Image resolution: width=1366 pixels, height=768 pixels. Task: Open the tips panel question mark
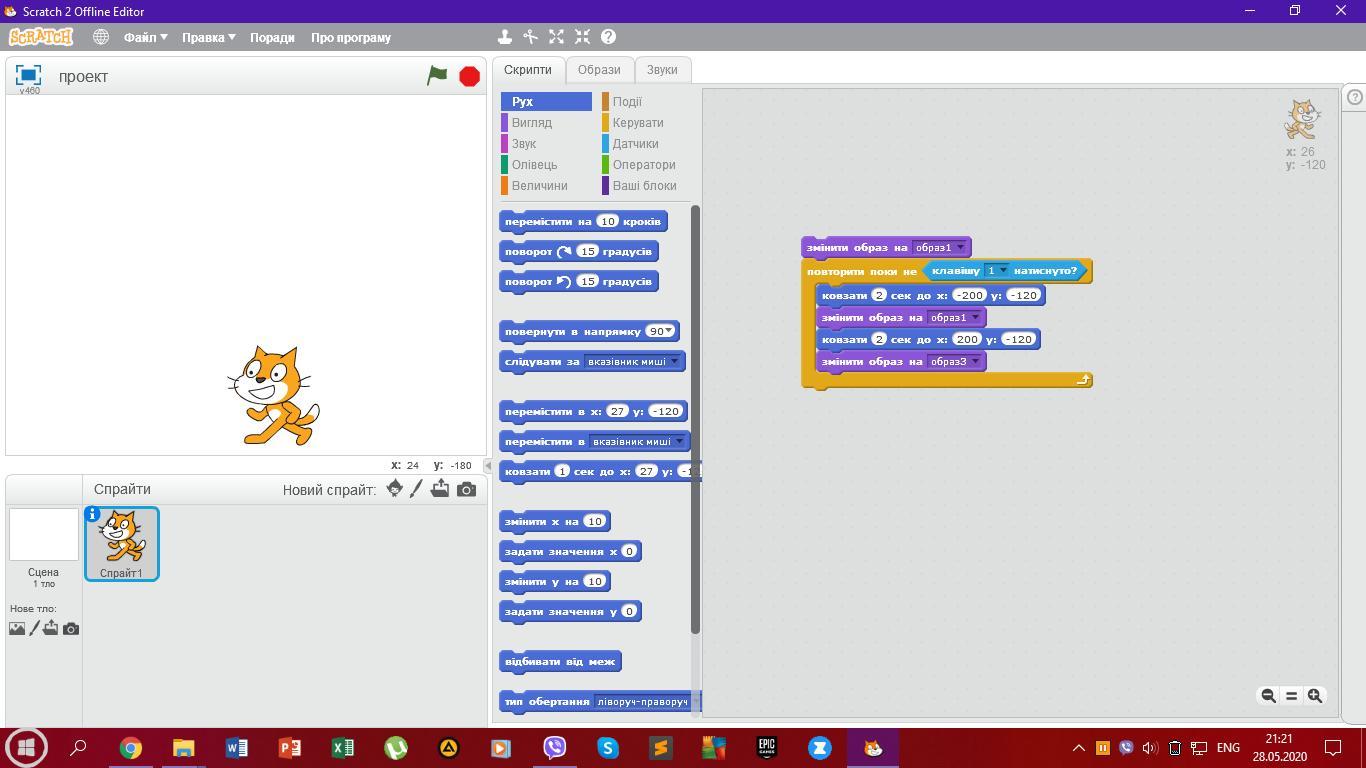pyautogui.click(x=1354, y=97)
